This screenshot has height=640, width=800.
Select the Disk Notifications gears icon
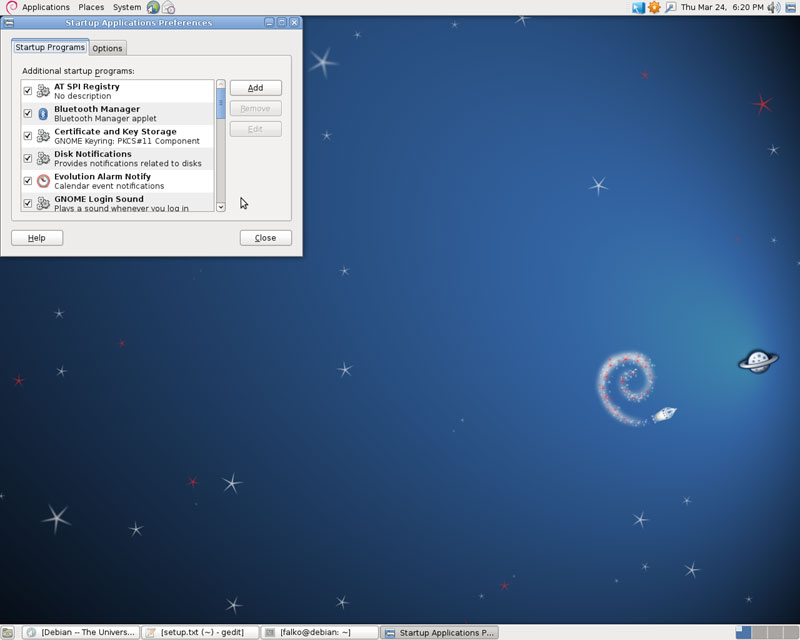point(43,158)
